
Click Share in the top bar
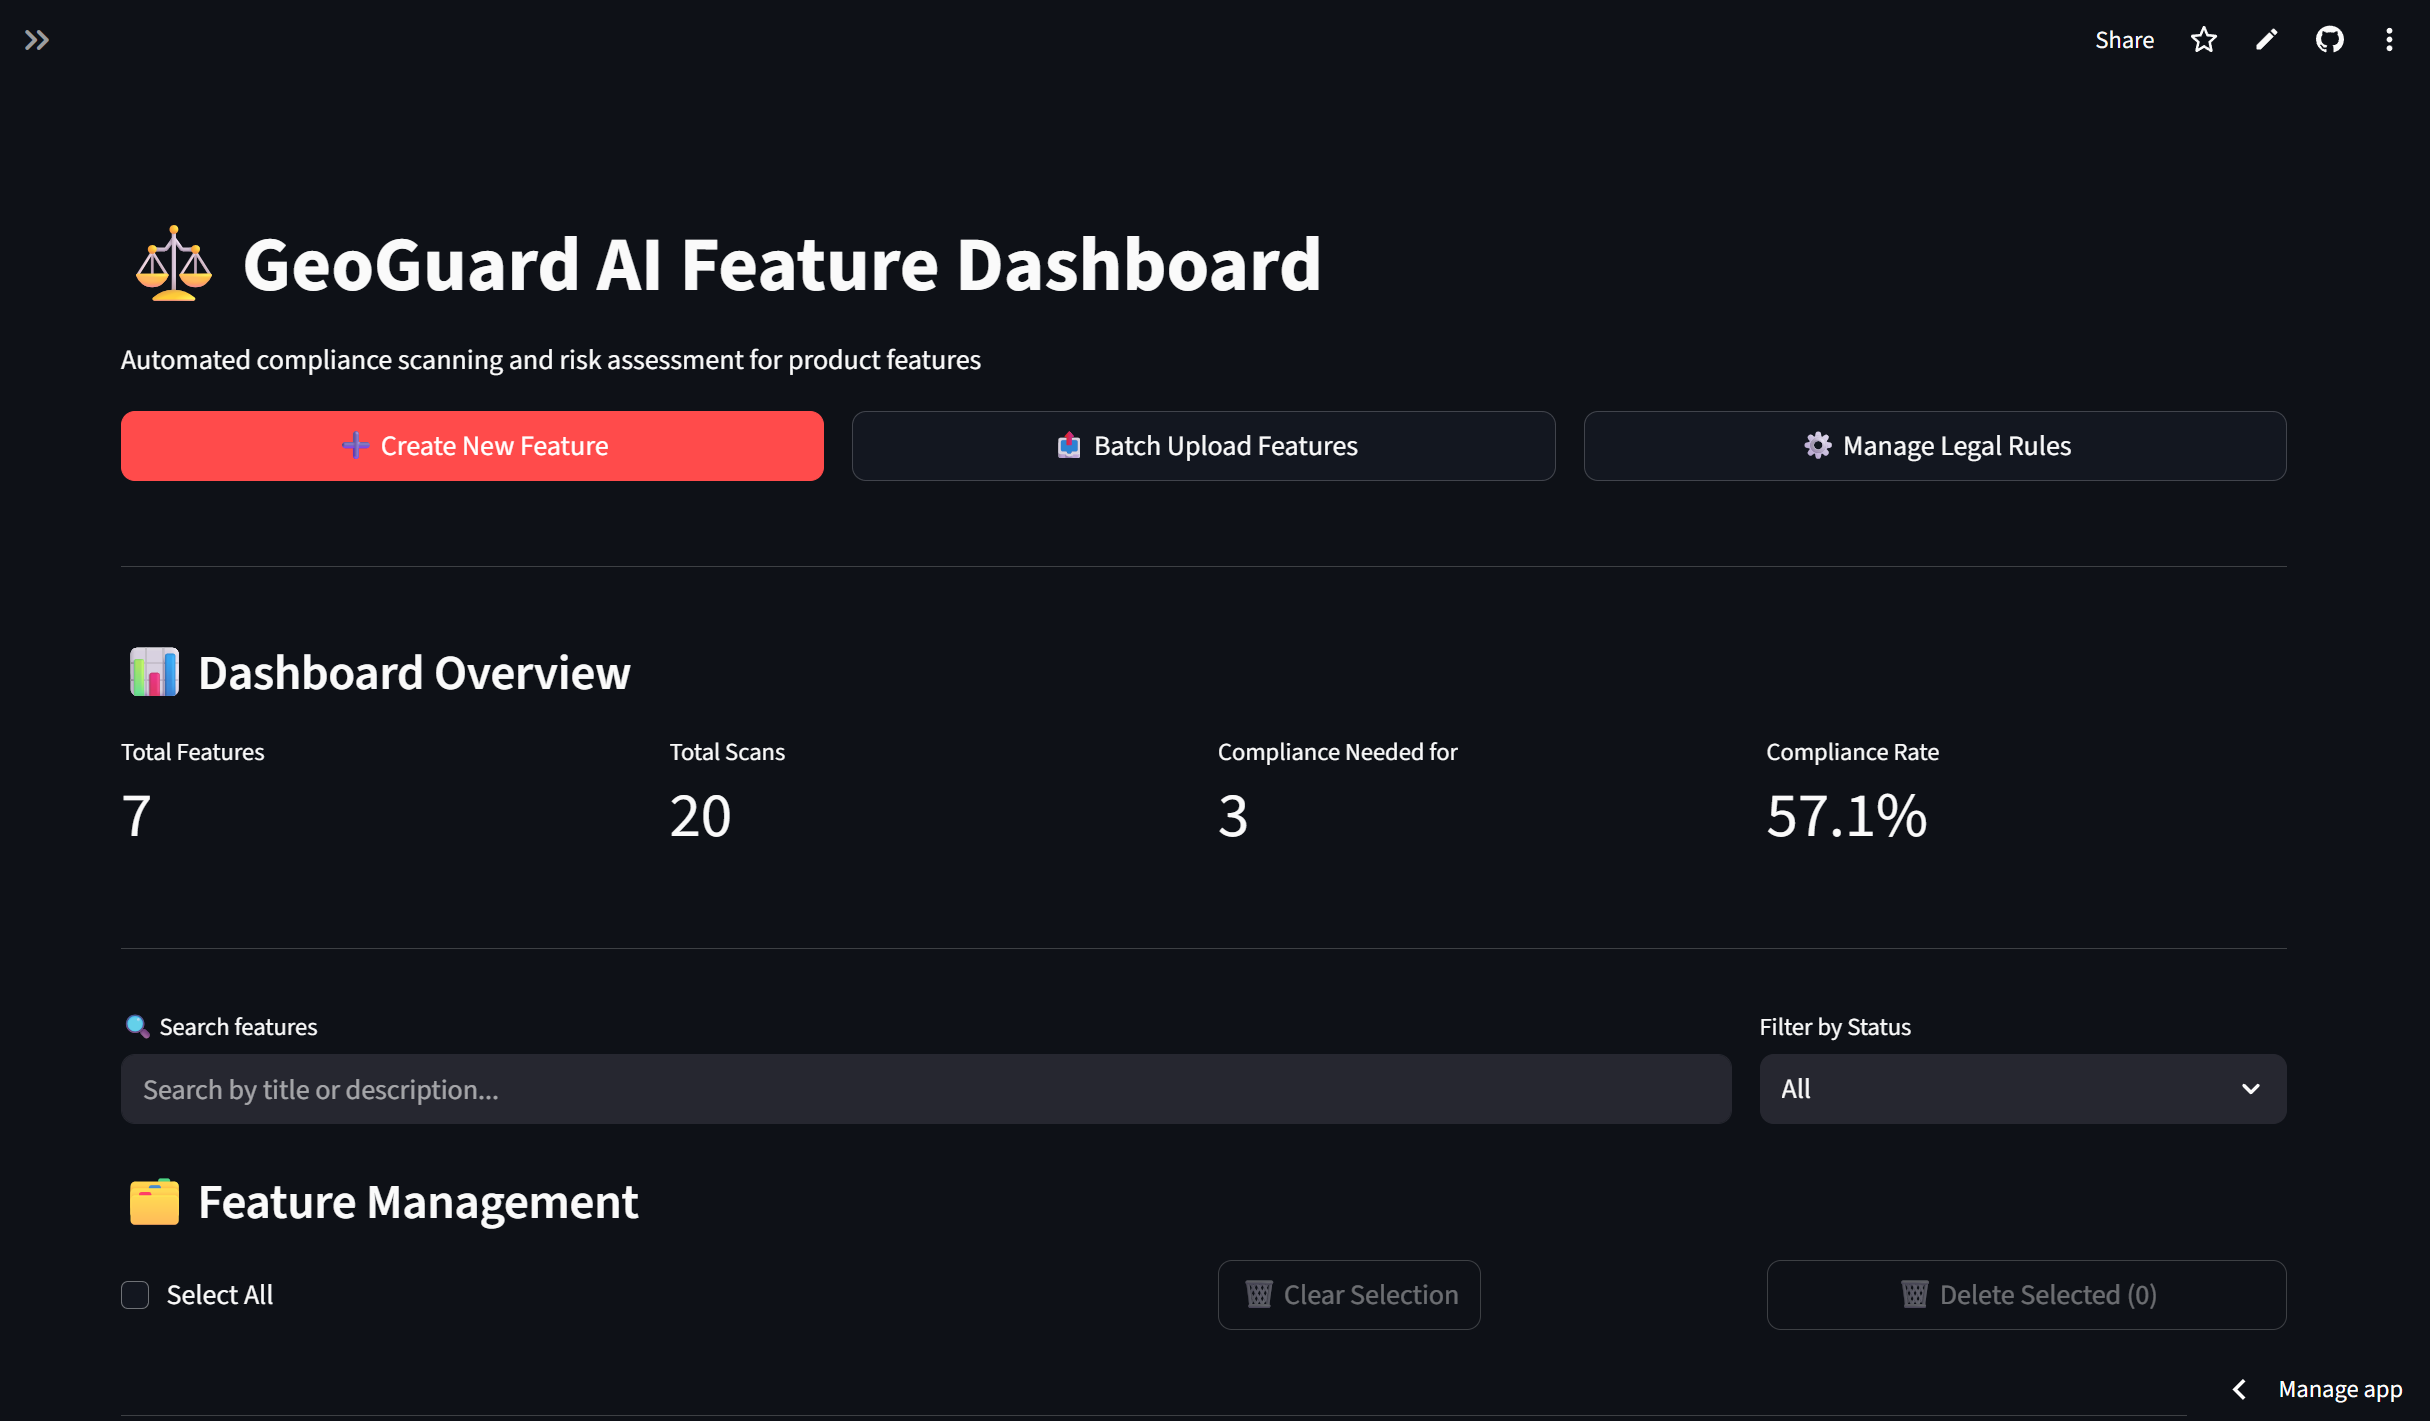(2124, 40)
